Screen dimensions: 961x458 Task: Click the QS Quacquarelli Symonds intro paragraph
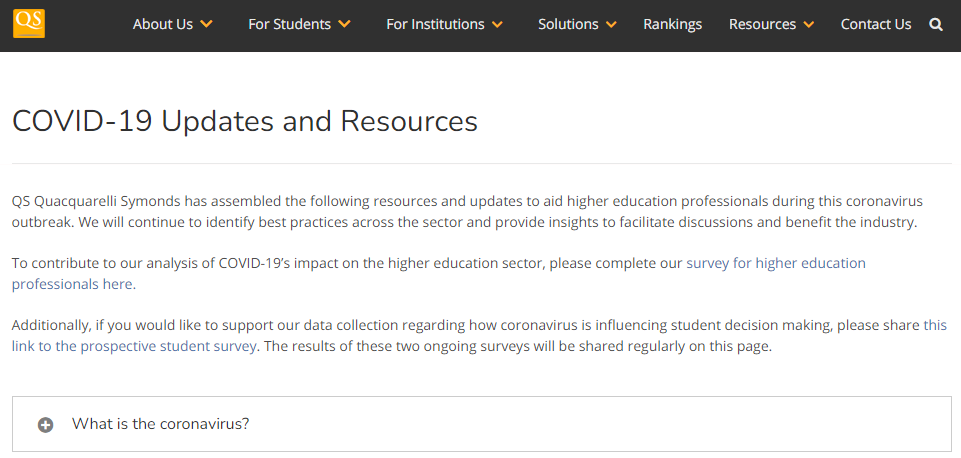coord(466,211)
